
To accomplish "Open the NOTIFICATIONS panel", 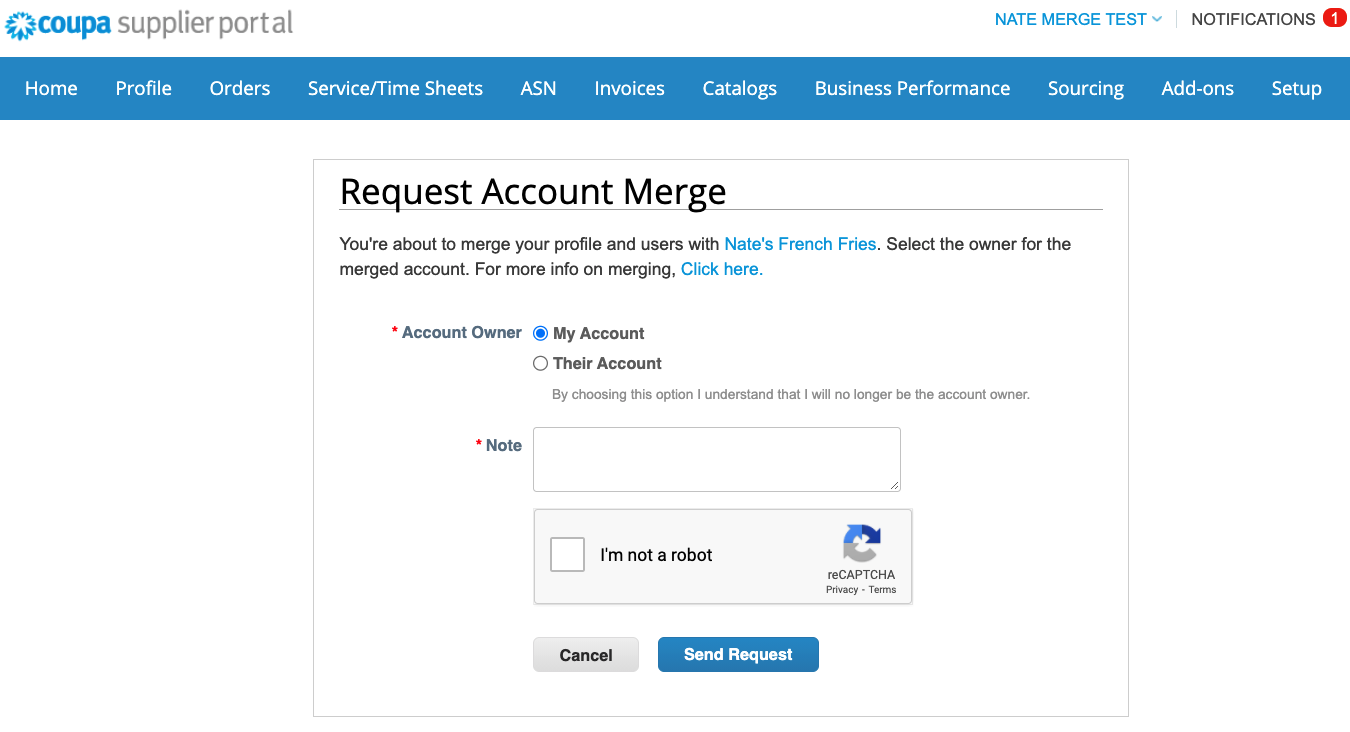I will pyautogui.click(x=1253, y=19).
